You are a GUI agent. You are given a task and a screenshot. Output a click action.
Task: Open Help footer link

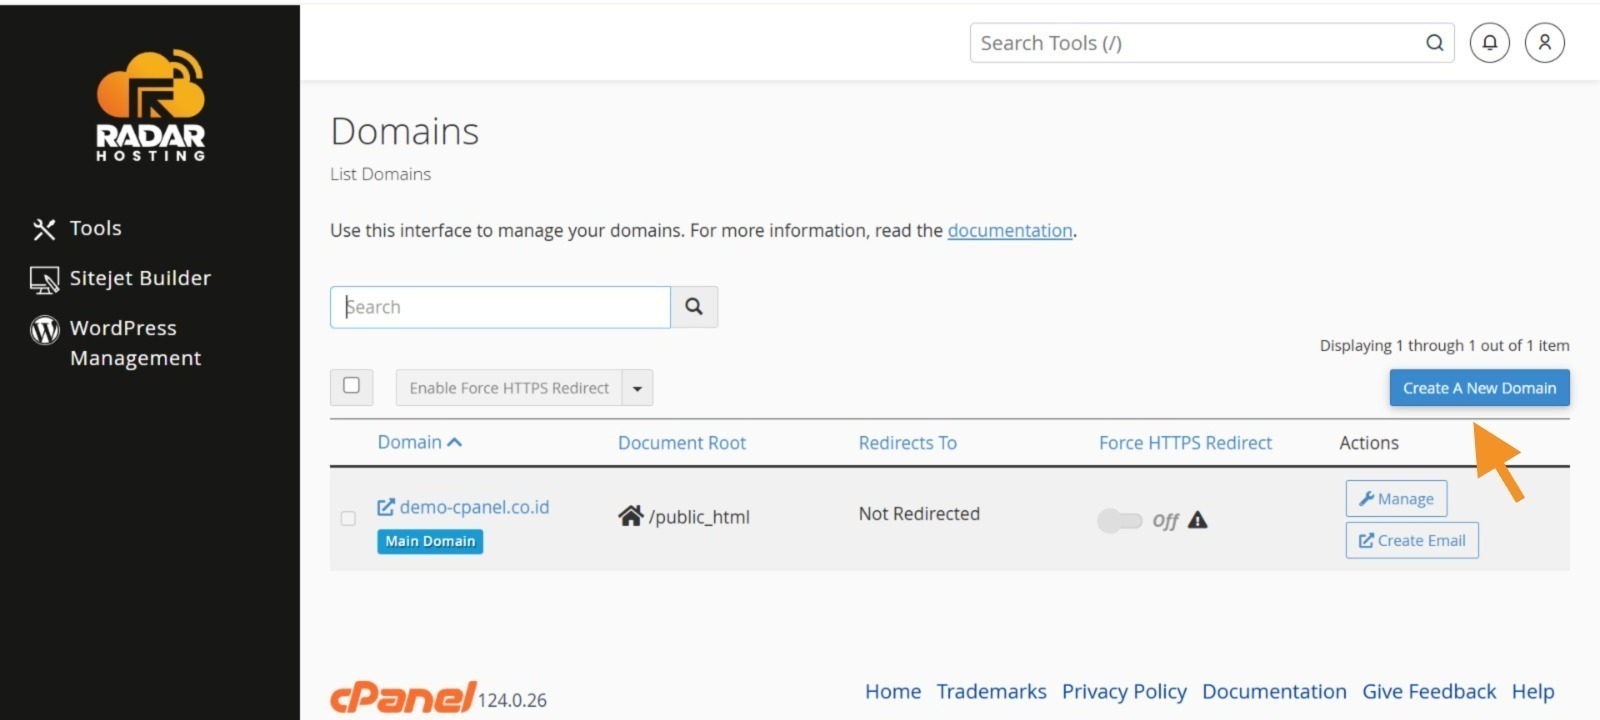pos(1533,691)
